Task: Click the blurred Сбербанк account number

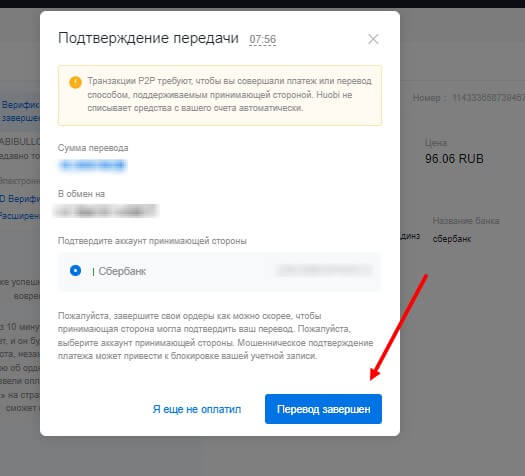Action: [x=324, y=270]
